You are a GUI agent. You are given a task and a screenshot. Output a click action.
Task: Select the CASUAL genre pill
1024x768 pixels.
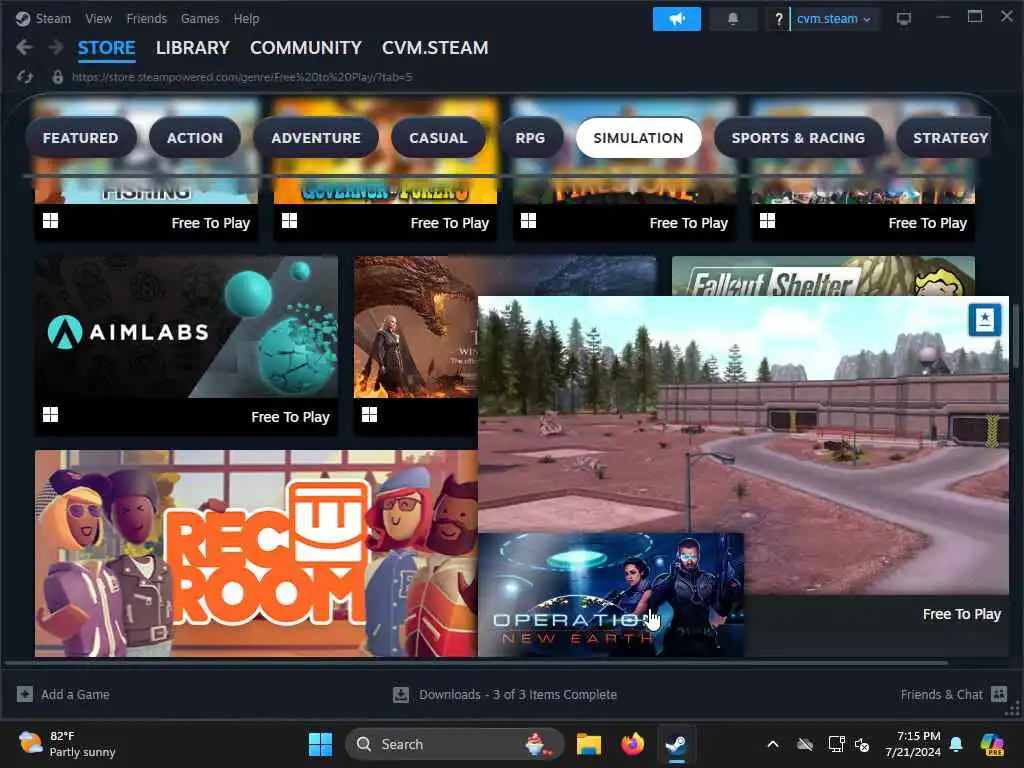(x=438, y=138)
